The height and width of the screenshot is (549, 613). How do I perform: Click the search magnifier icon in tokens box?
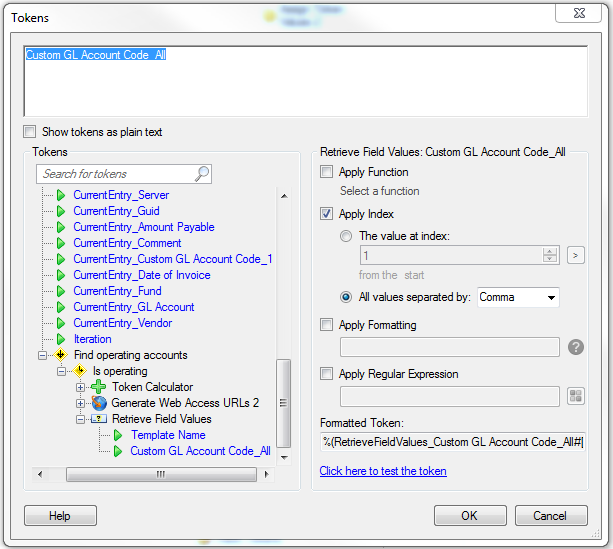coord(202,174)
